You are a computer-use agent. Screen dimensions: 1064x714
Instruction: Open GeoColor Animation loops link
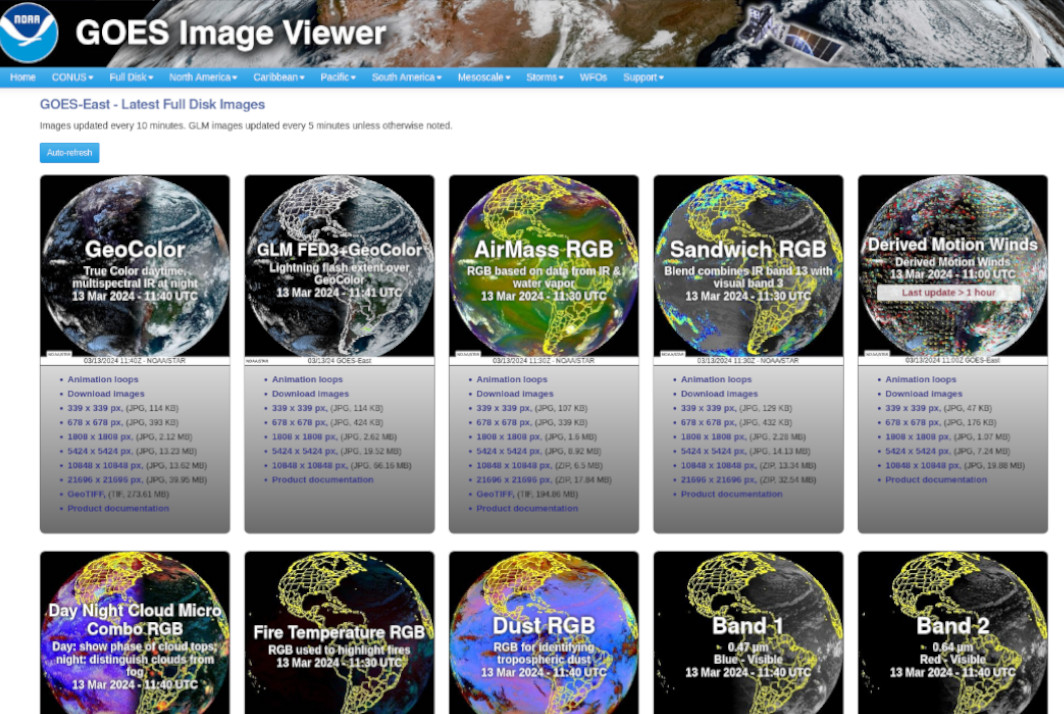pyautogui.click(x=102, y=379)
